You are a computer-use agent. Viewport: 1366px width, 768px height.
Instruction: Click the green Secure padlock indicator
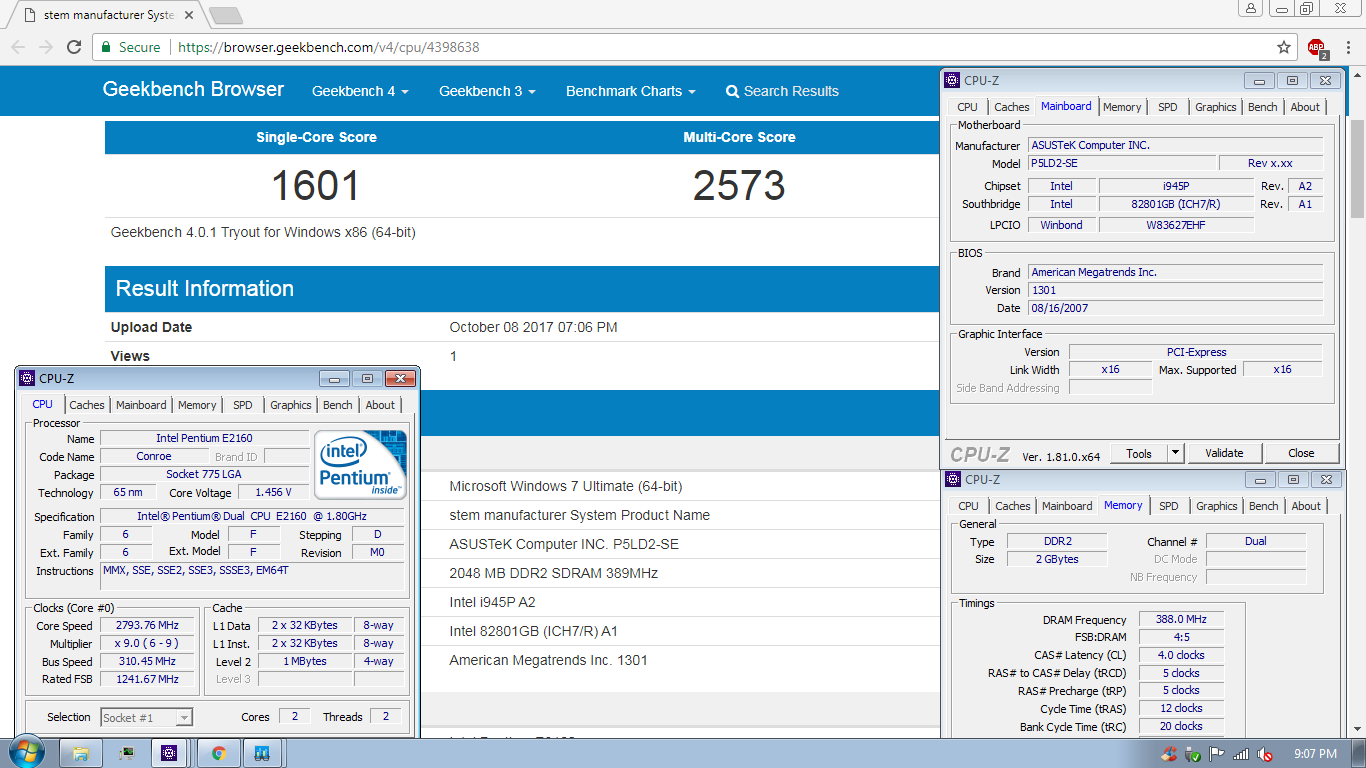pos(130,47)
